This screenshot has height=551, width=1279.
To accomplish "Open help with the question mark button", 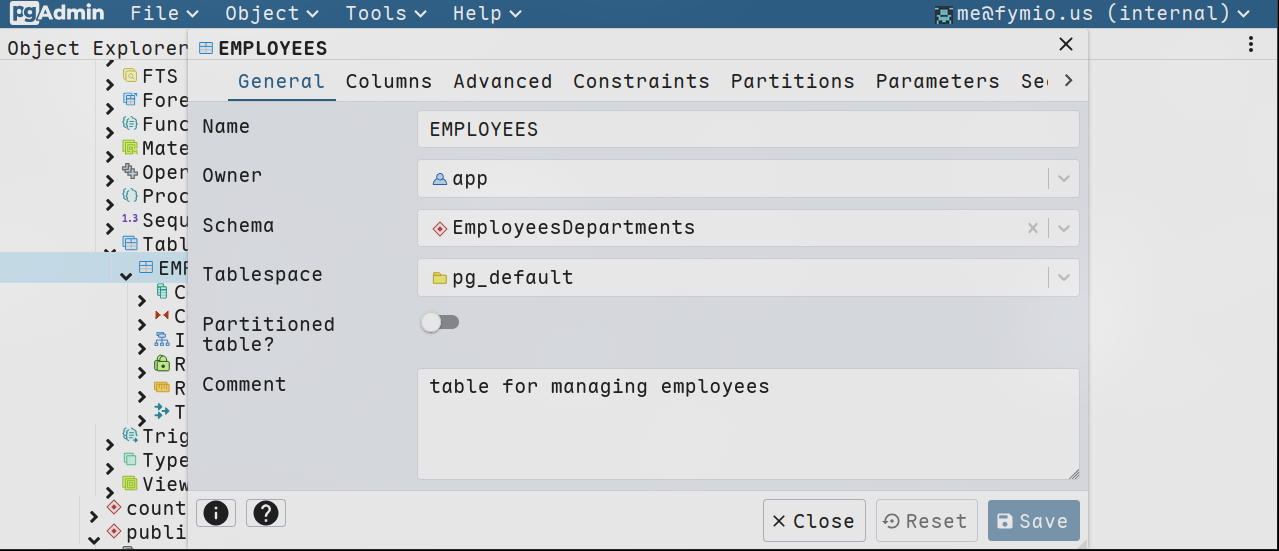I will click(265, 513).
